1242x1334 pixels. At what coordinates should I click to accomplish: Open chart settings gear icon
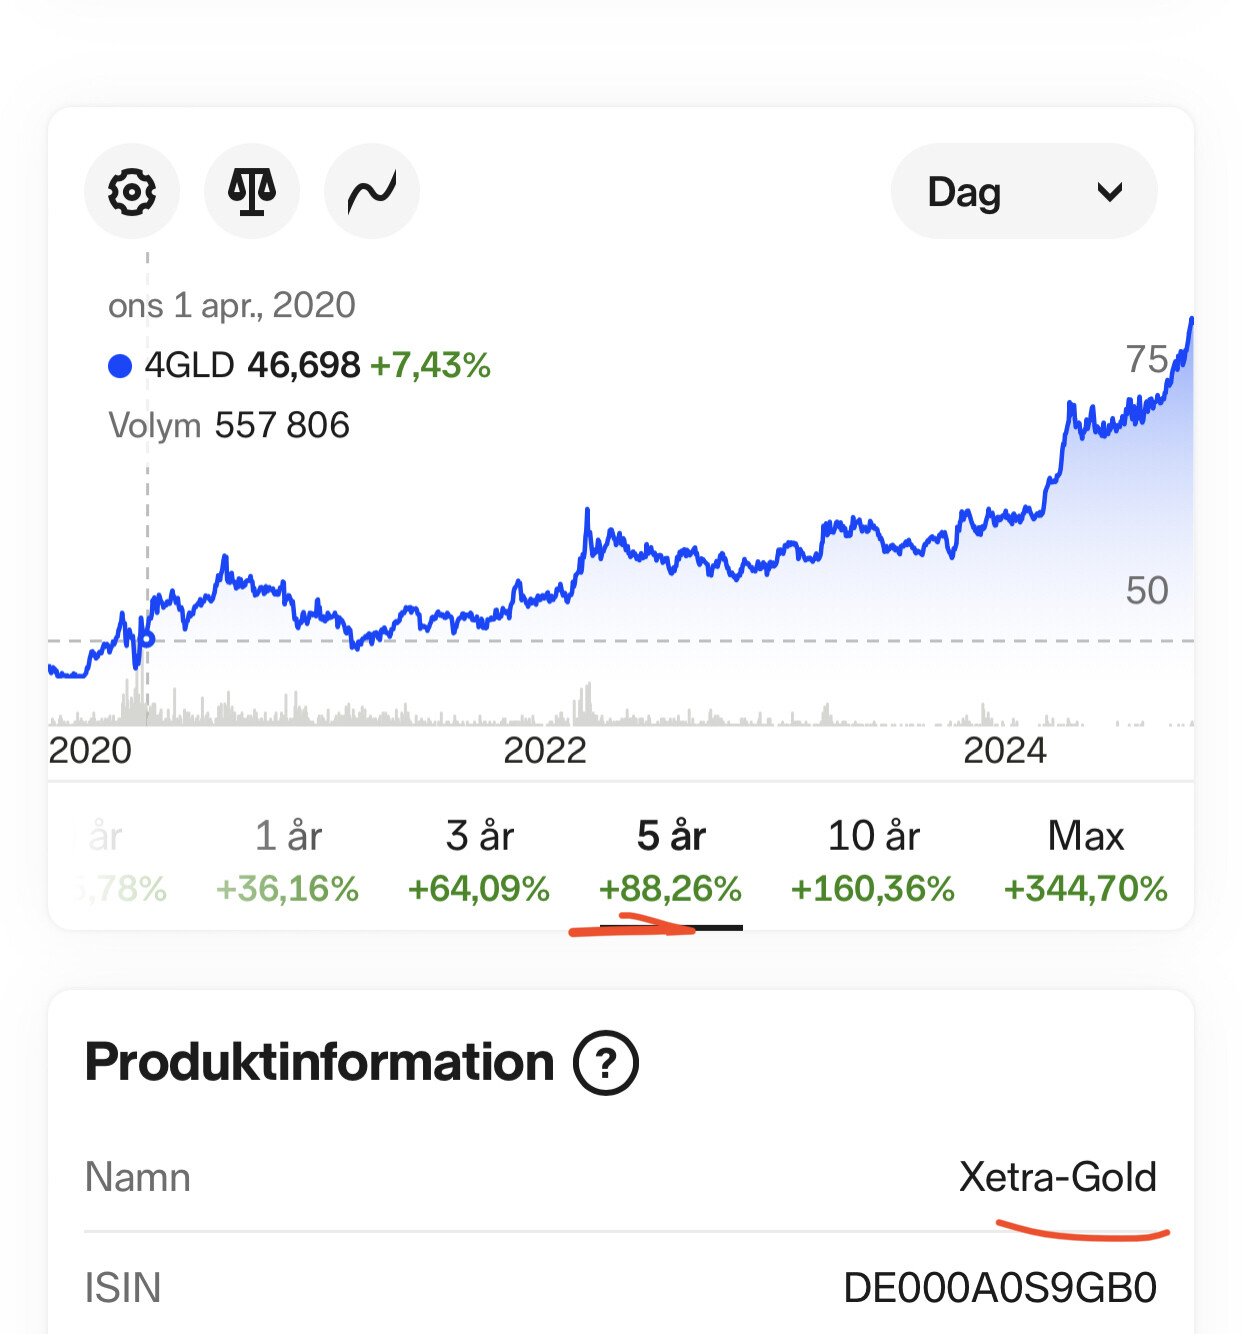coord(132,191)
